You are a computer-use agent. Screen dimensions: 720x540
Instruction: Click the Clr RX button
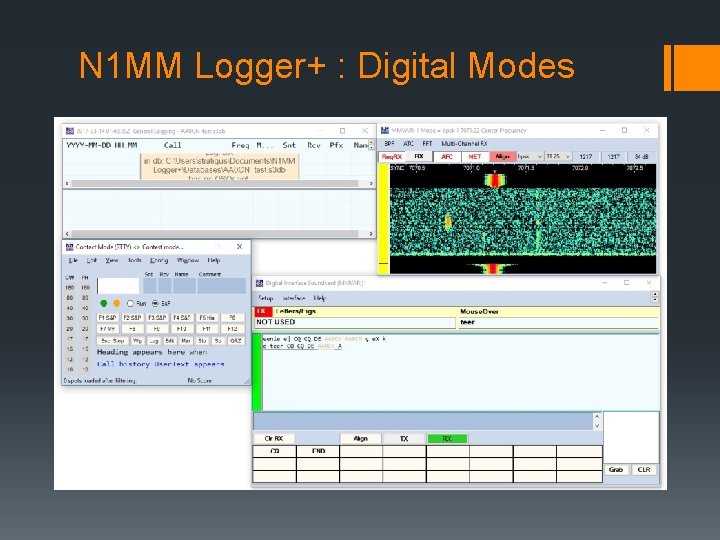pyautogui.click(x=274, y=439)
